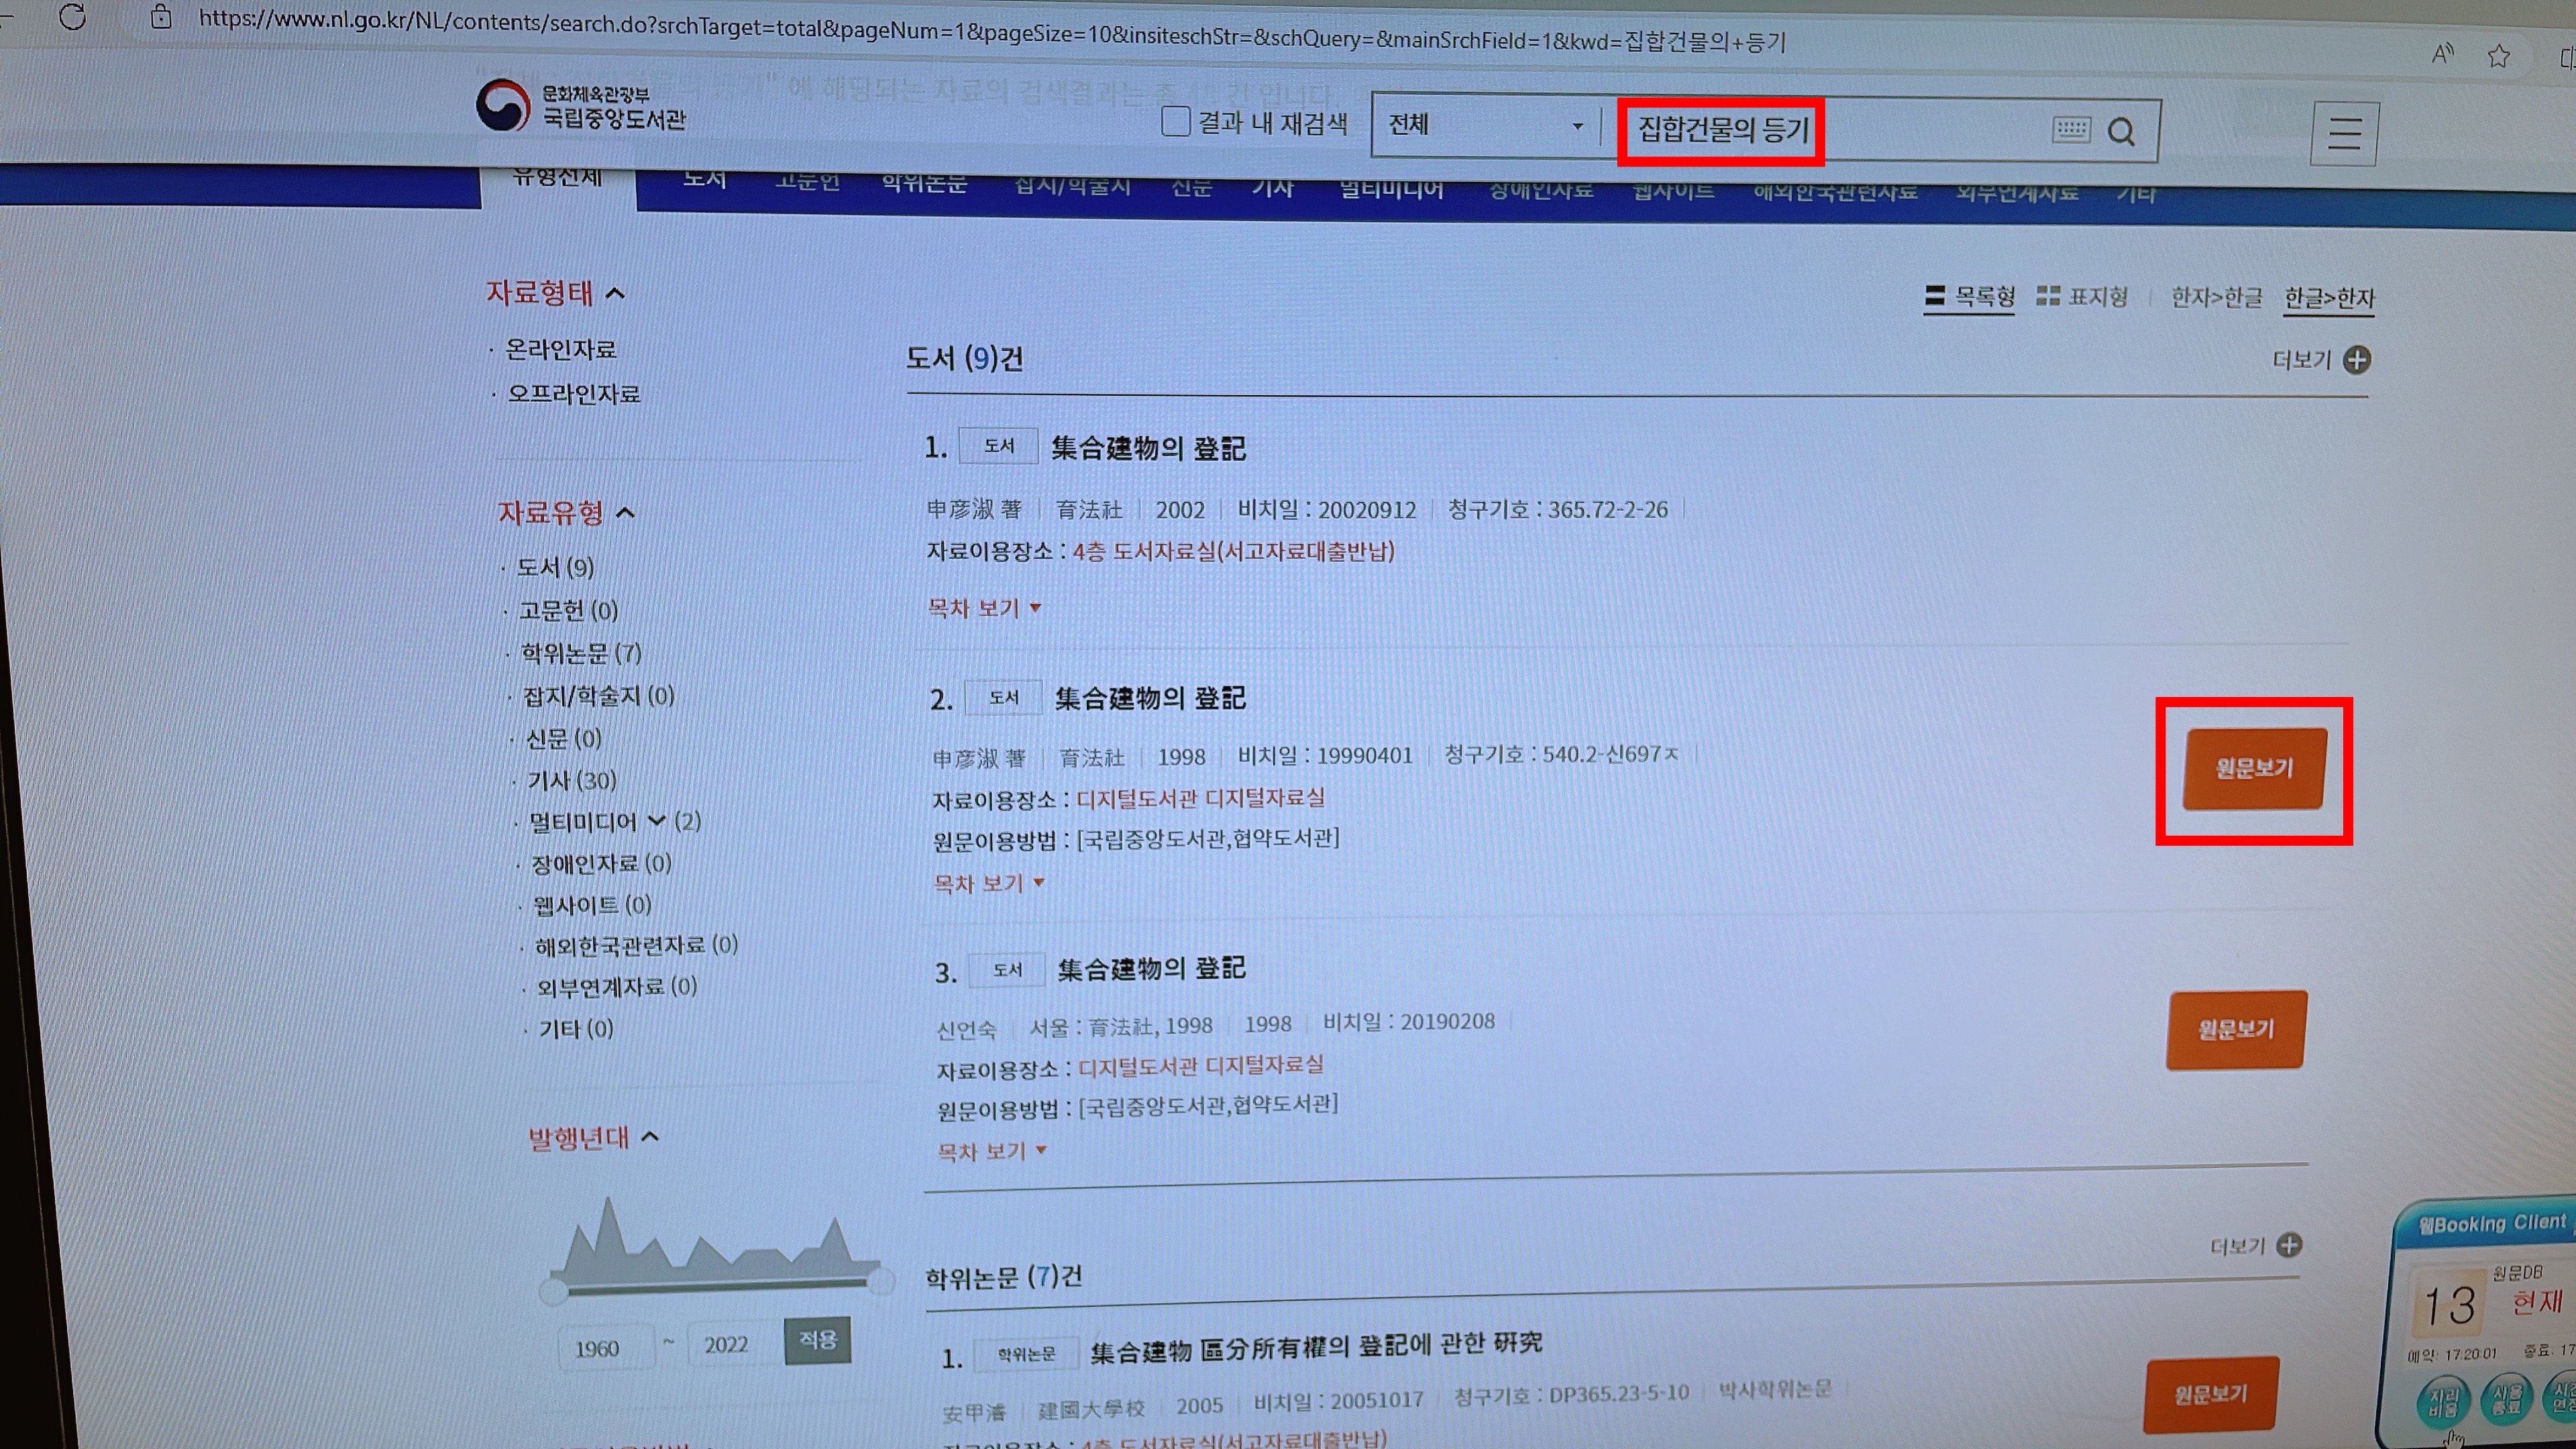The height and width of the screenshot is (1449, 2576).
Task: Click the magnifier search icon
Action: pyautogui.click(x=2121, y=131)
